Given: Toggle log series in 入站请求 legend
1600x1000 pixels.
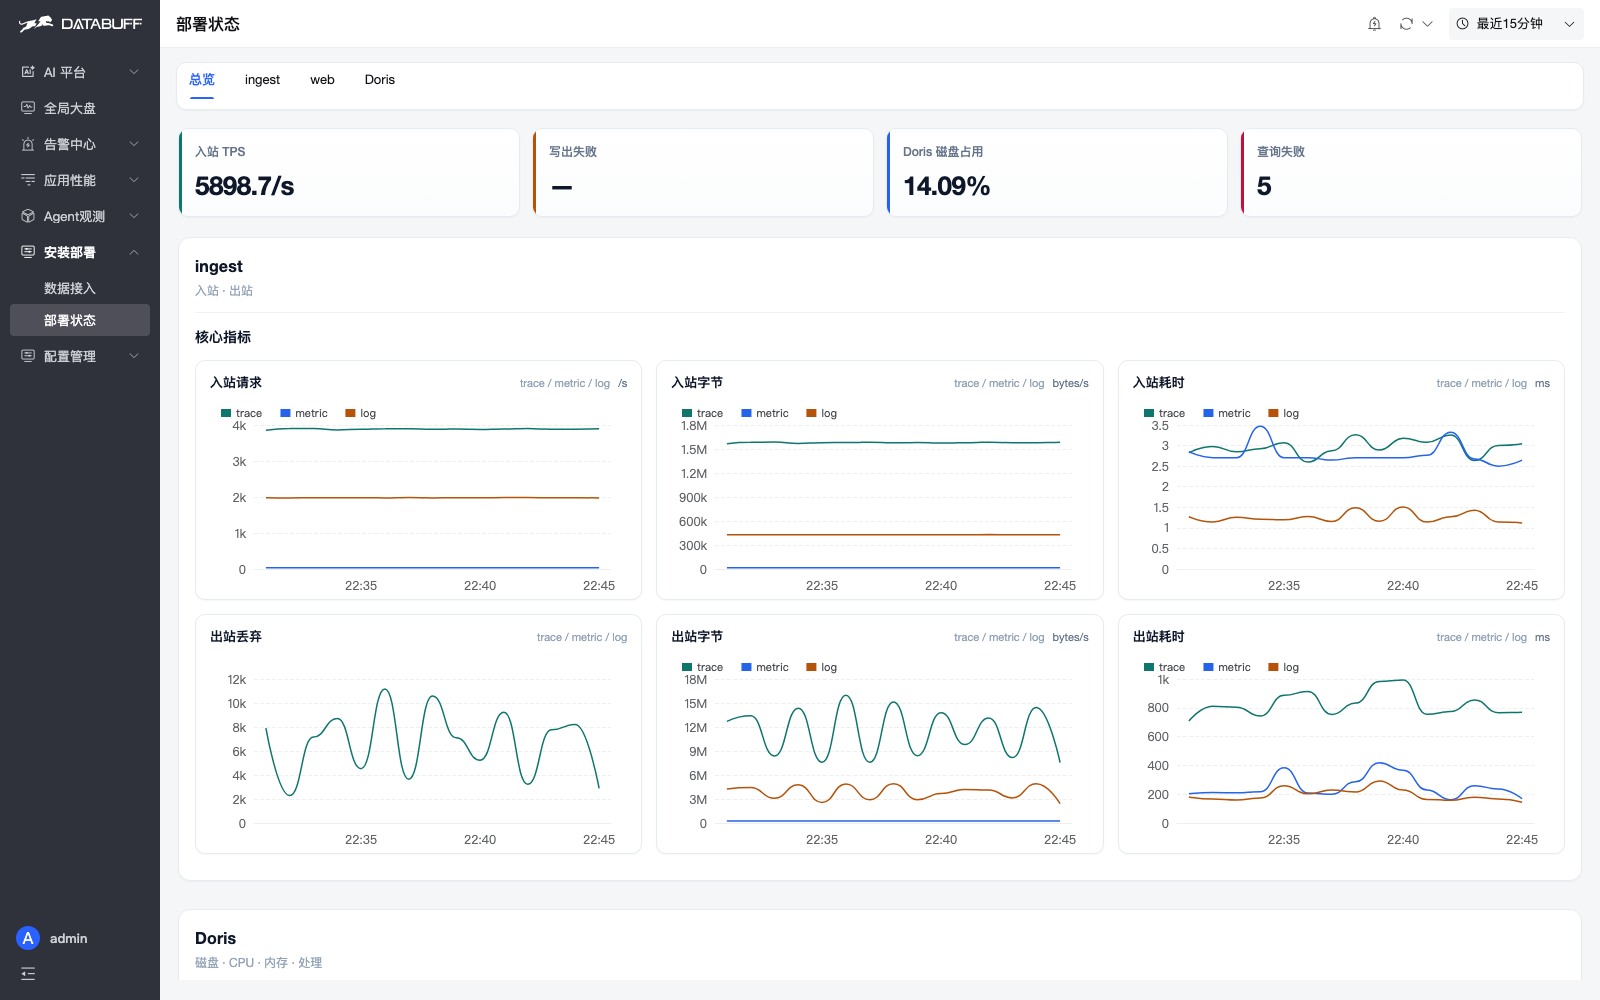Looking at the screenshot, I should click(361, 413).
